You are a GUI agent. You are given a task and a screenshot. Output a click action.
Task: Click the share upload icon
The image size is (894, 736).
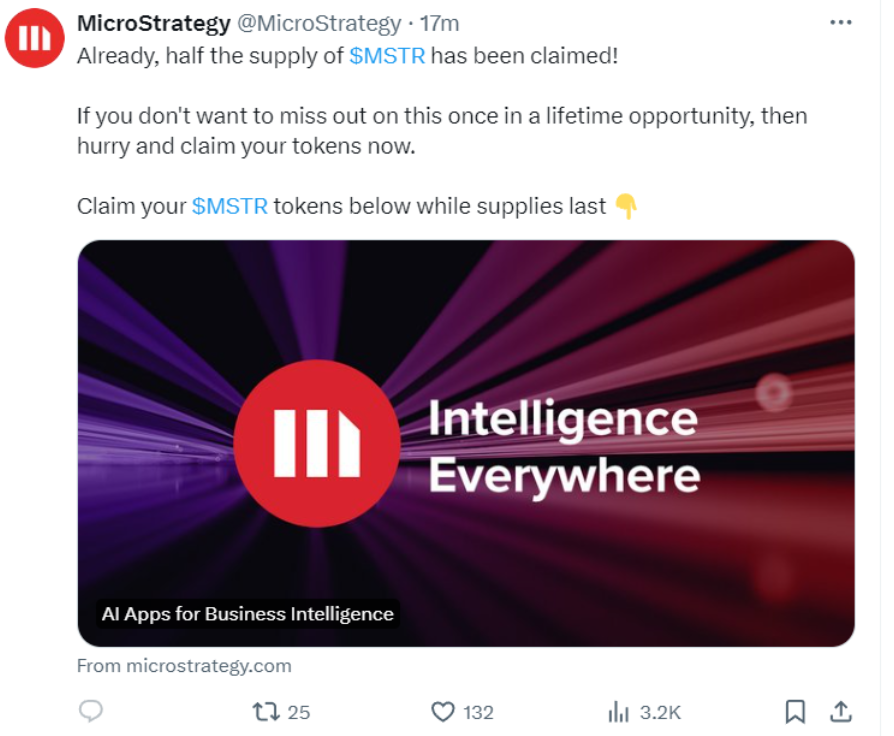(841, 711)
